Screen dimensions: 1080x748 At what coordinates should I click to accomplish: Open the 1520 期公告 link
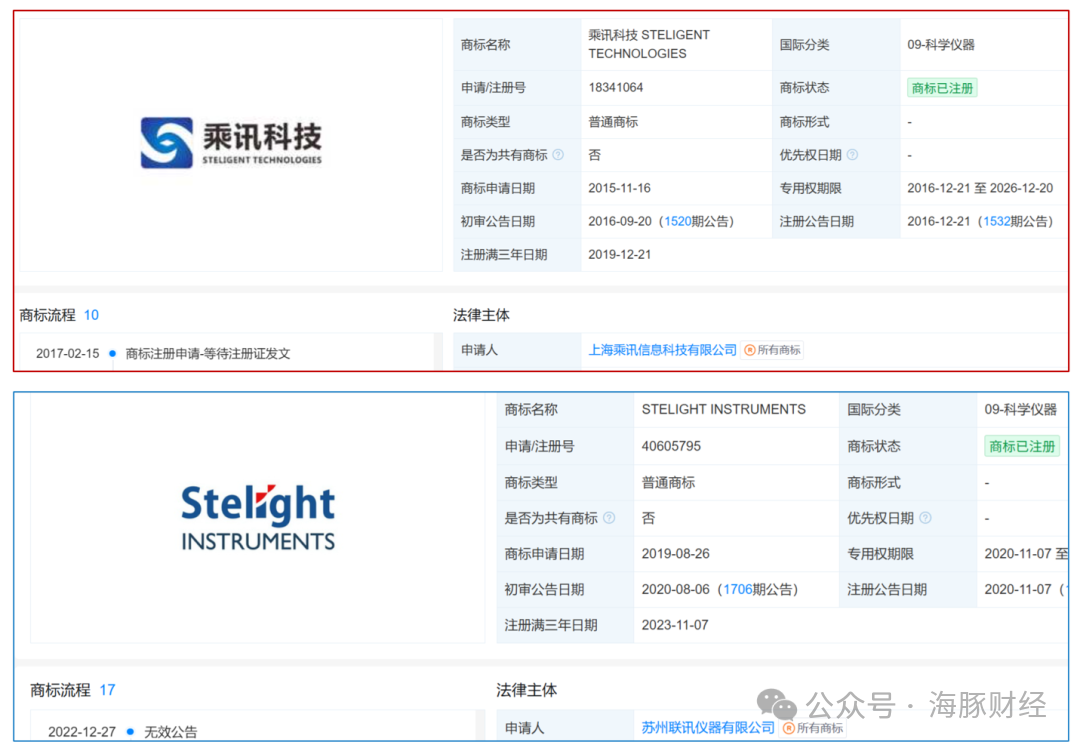[x=677, y=222]
